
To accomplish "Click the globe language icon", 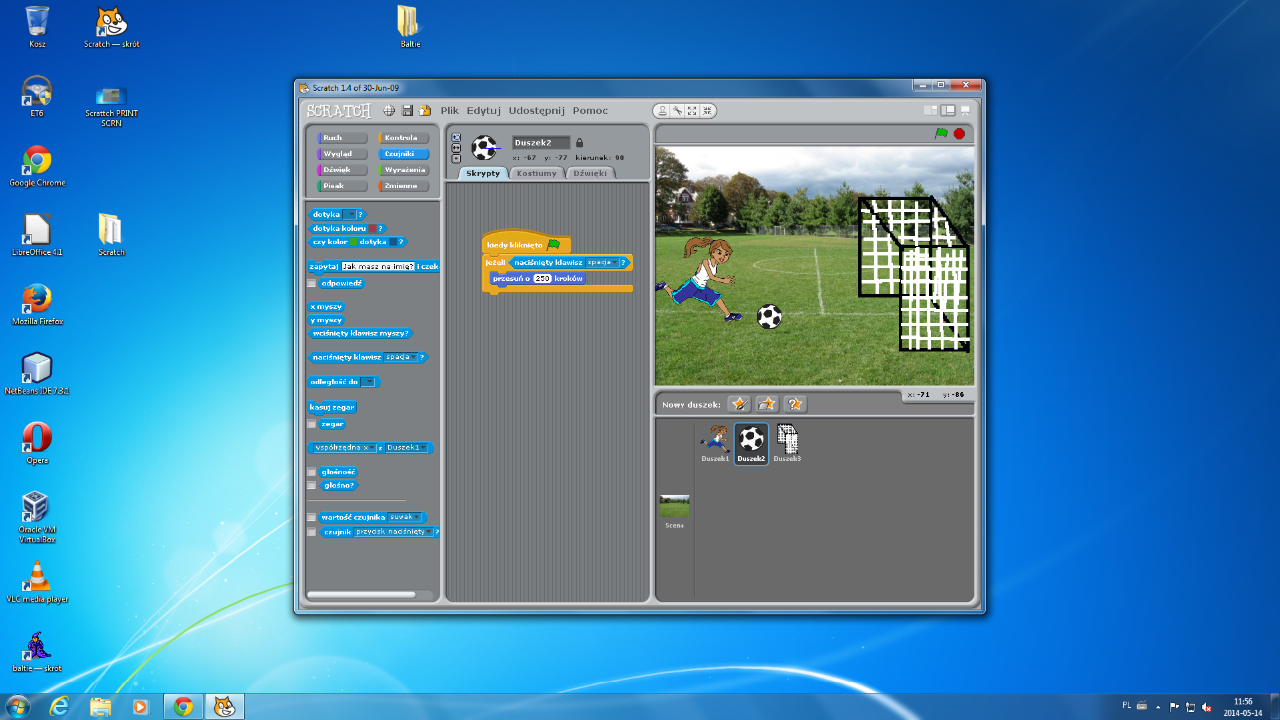I will pyautogui.click(x=389, y=111).
